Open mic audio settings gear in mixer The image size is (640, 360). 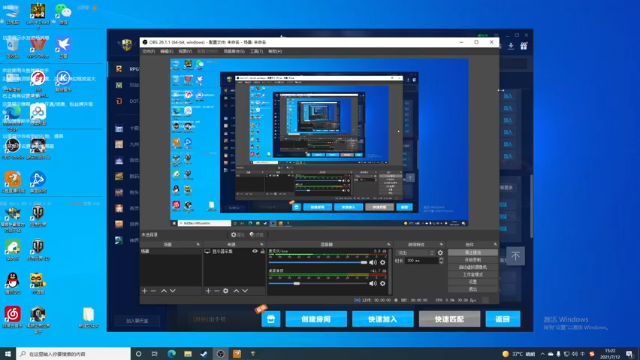click(x=382, y=262)
